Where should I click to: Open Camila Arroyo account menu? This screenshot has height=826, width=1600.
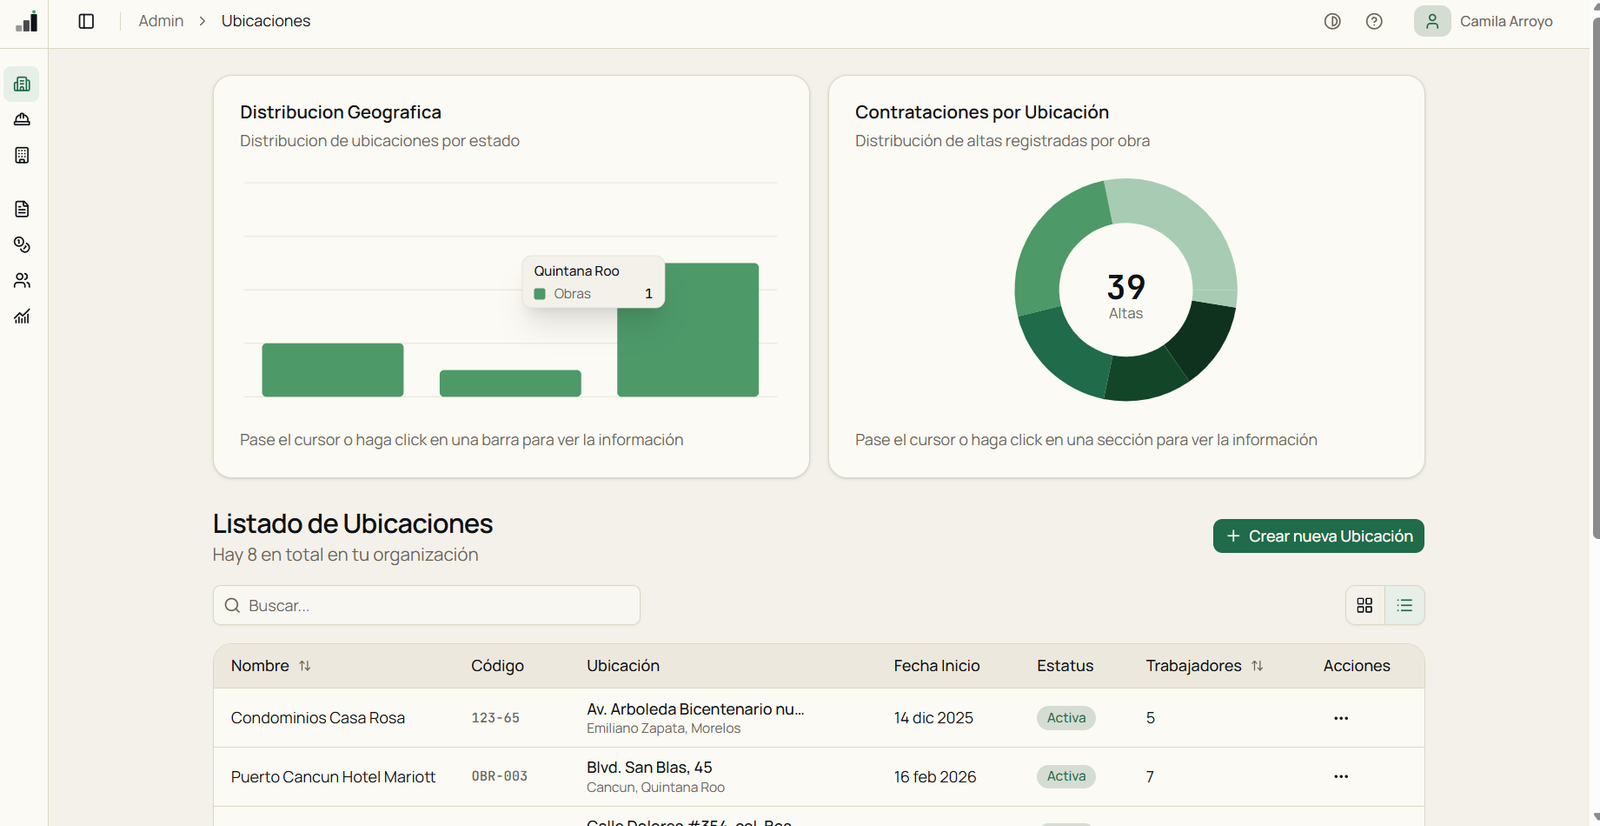[1484, 21]
